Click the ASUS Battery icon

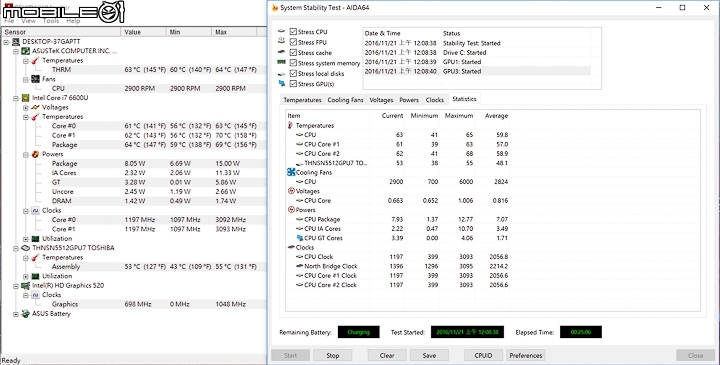pyautogui.click(x=26, y=314)
